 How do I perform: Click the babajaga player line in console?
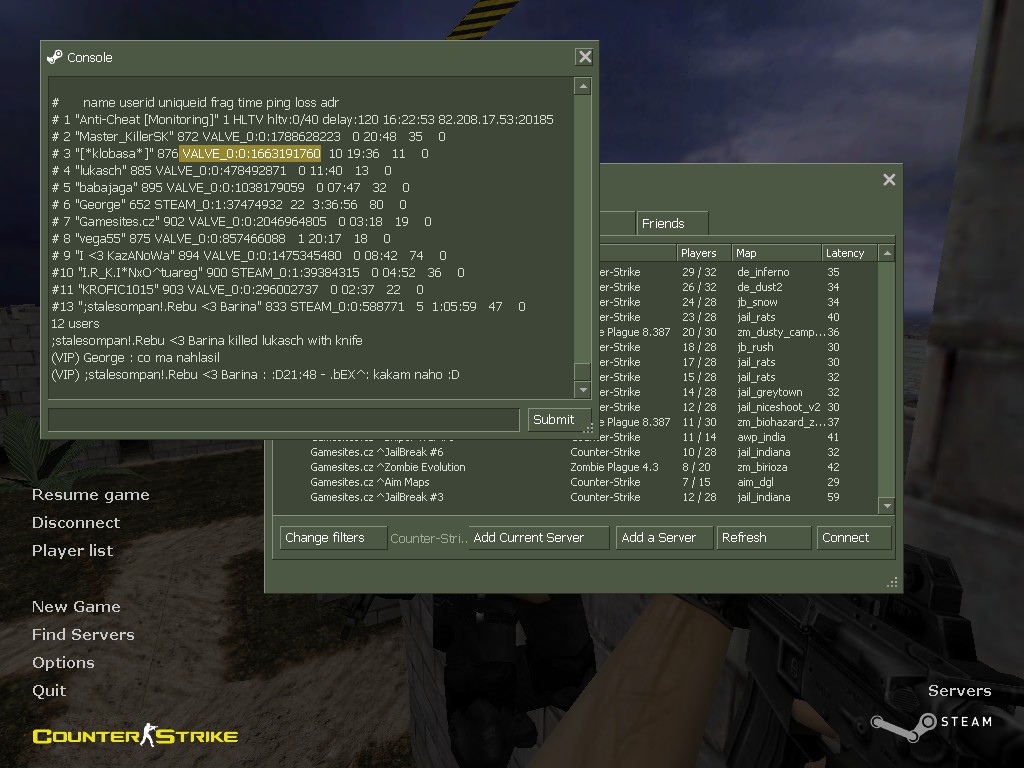(231, 187)
